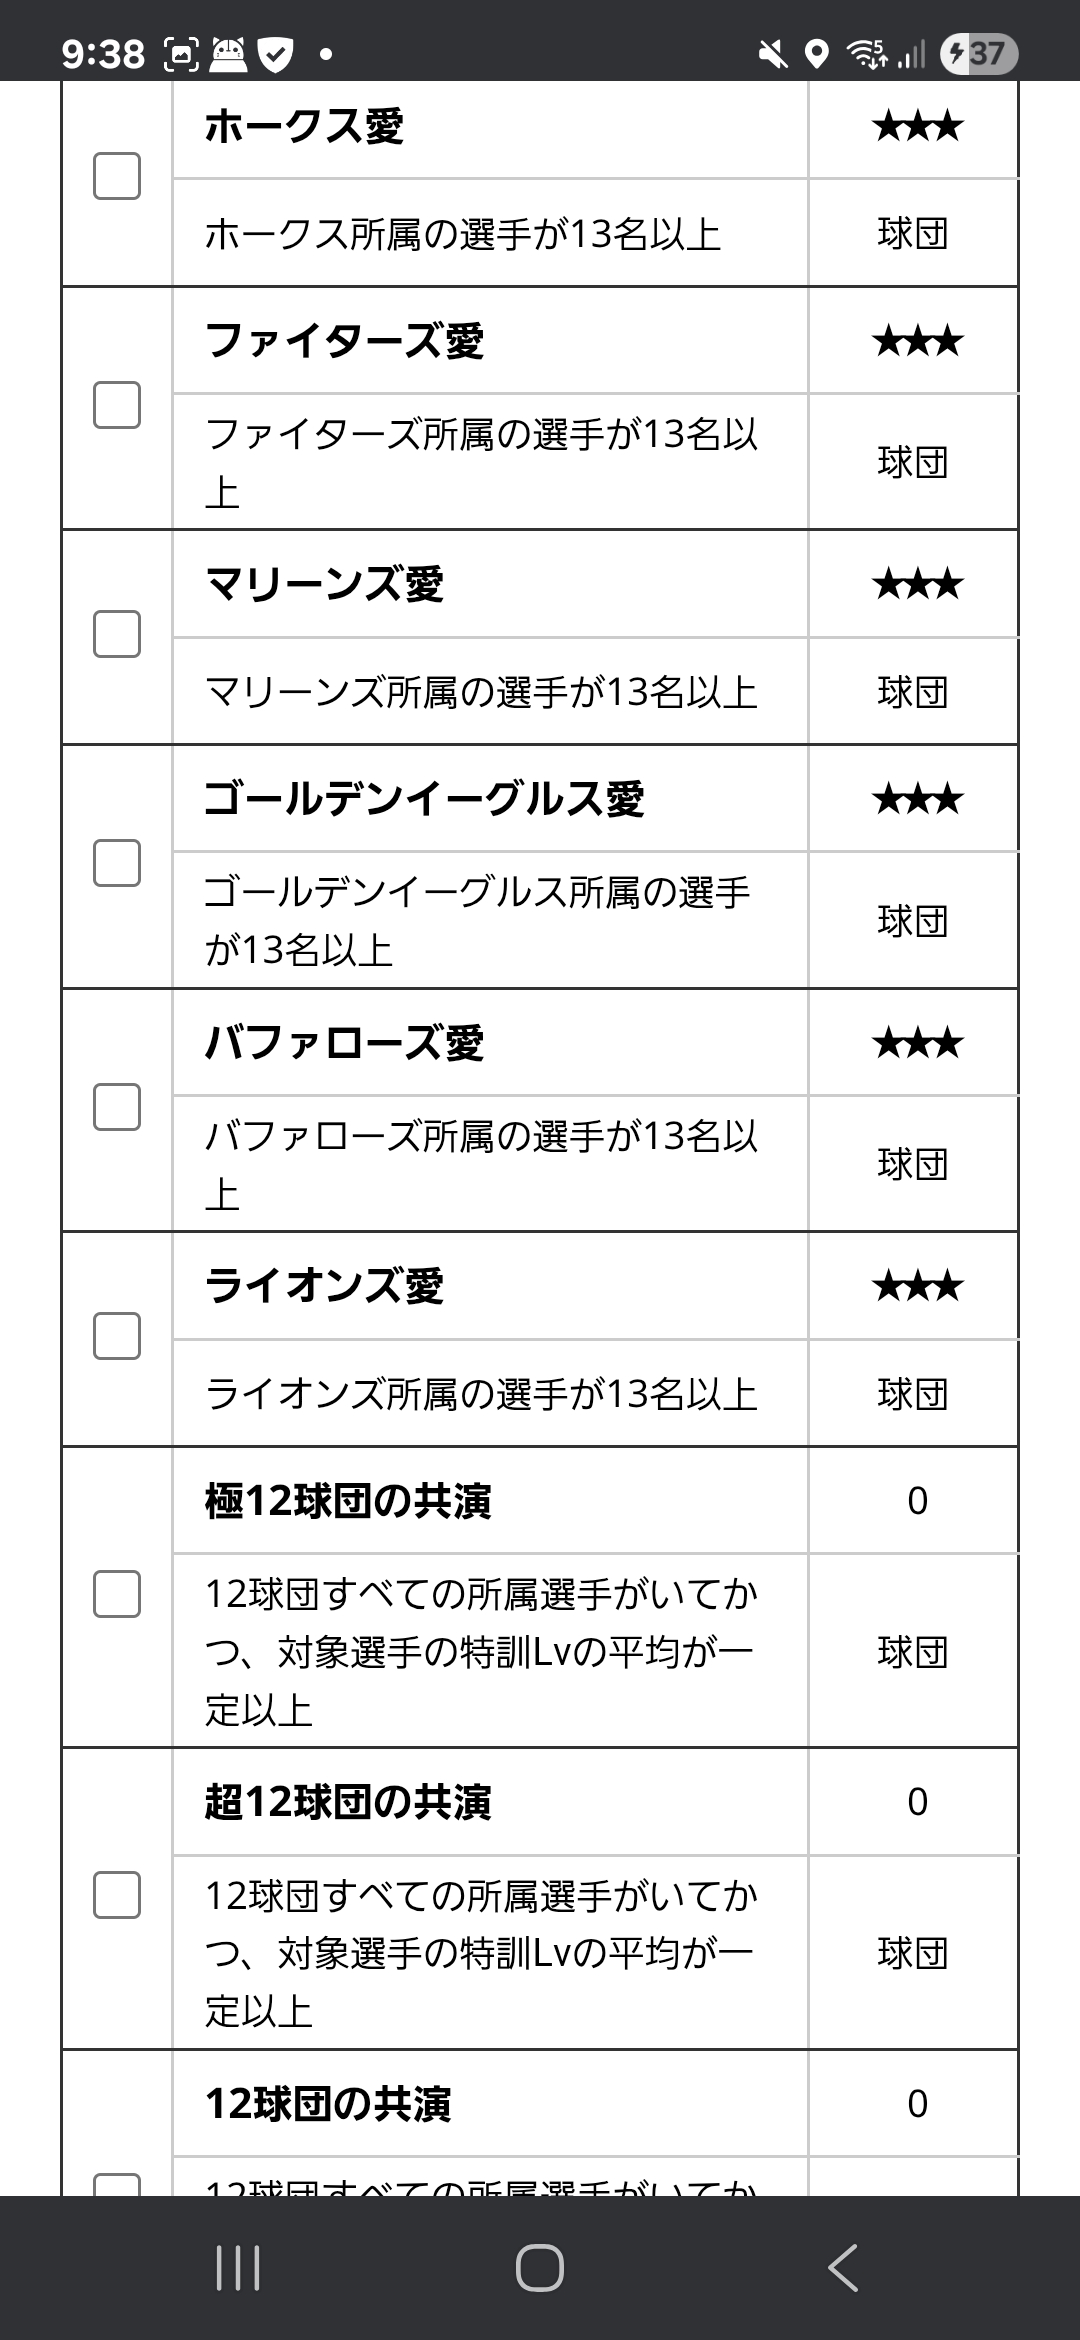
Task: Tap the three-star rating for ホークス愛
Action: point(917,127)
